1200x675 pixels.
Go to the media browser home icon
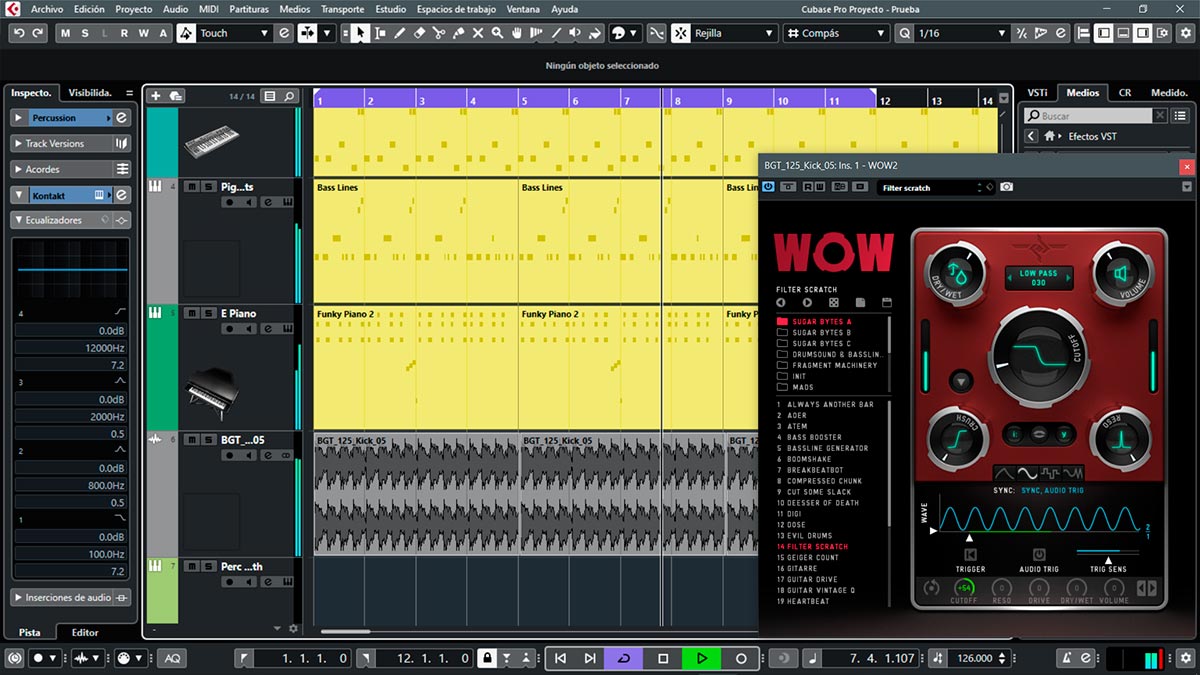[1050, 136]
